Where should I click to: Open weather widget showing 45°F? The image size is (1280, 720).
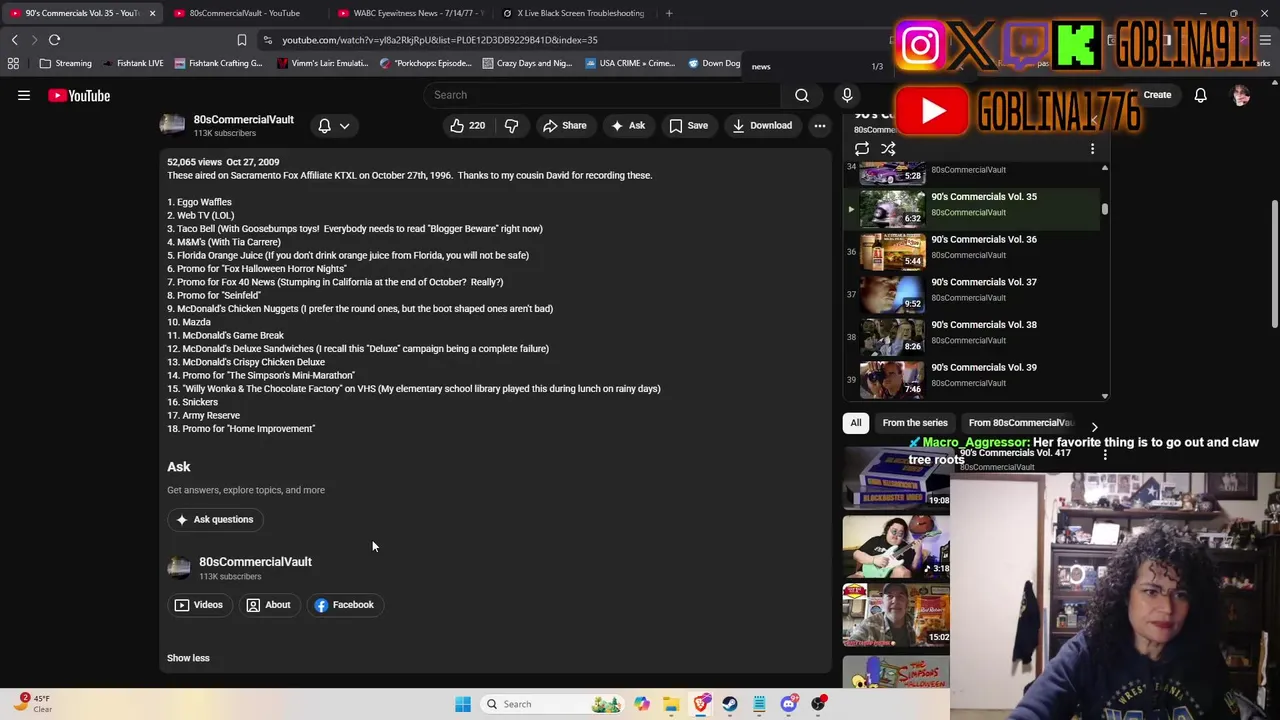32,704
